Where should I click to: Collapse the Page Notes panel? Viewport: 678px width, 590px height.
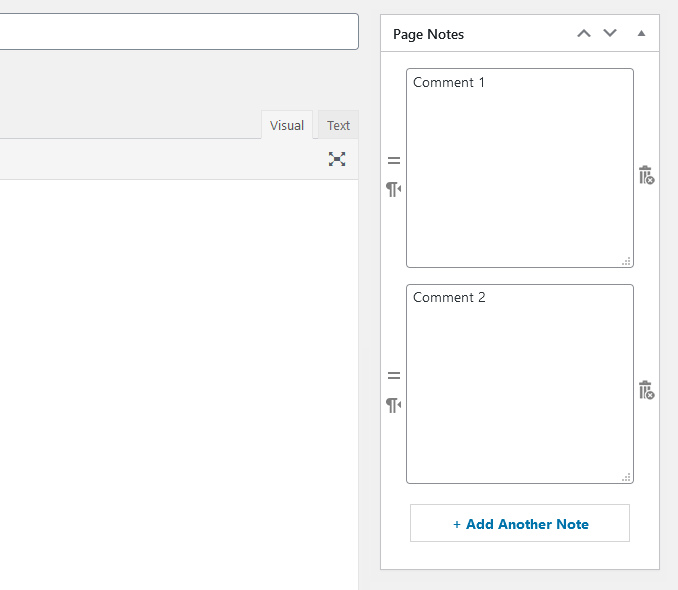(x=642, y=33)
